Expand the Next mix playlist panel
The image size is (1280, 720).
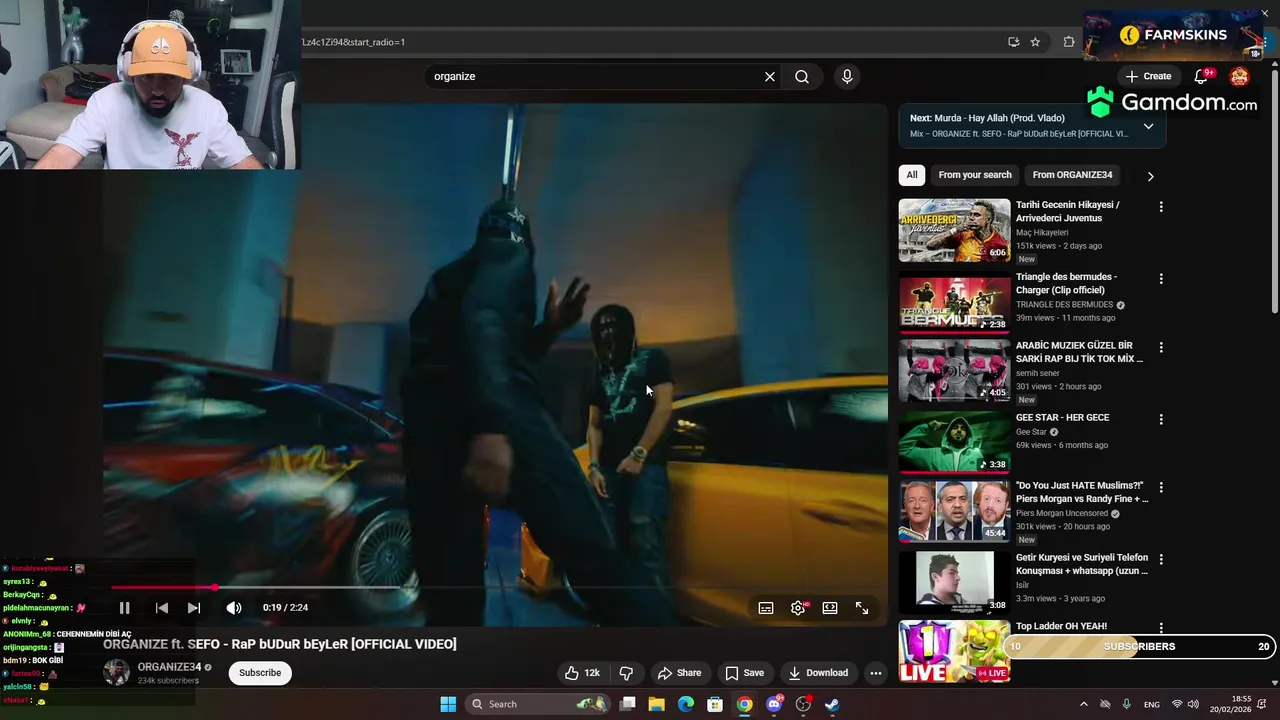pos(1148,126)
